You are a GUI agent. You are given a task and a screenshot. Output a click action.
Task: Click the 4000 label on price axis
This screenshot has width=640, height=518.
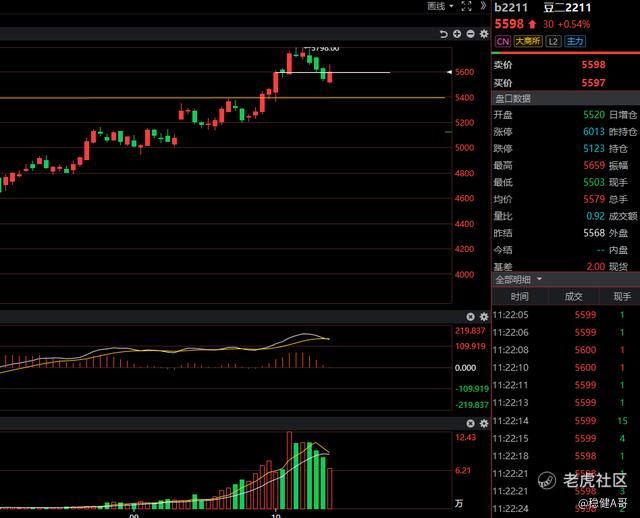click(x=464, y=274)
